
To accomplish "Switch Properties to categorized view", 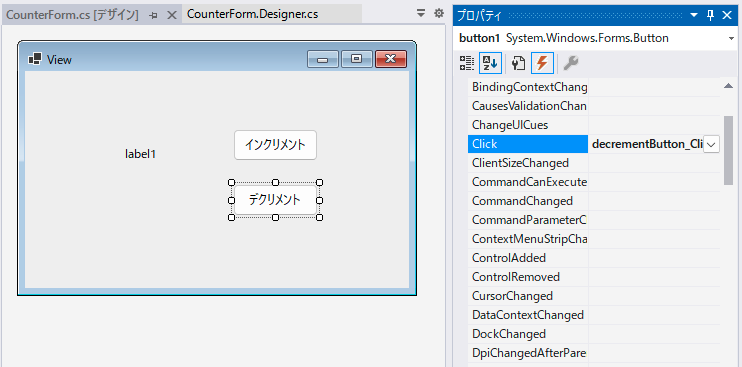I will point(467,63).
